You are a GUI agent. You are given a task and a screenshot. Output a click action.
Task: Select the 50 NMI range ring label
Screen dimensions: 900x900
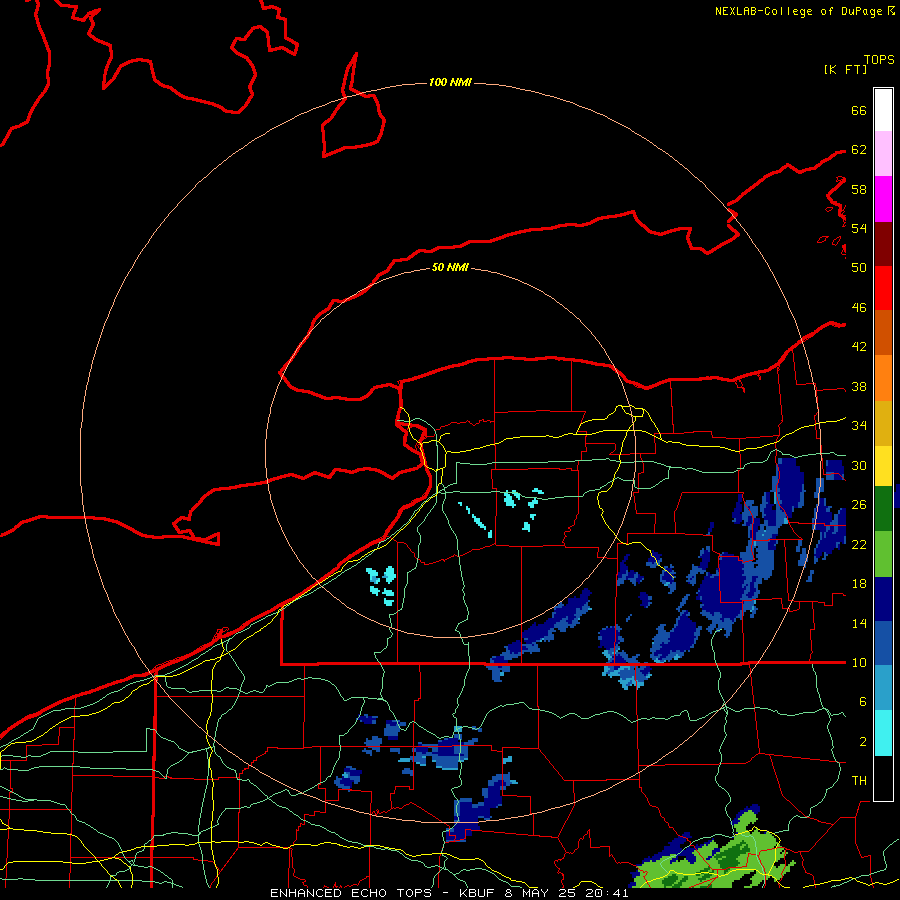point(450,267)
